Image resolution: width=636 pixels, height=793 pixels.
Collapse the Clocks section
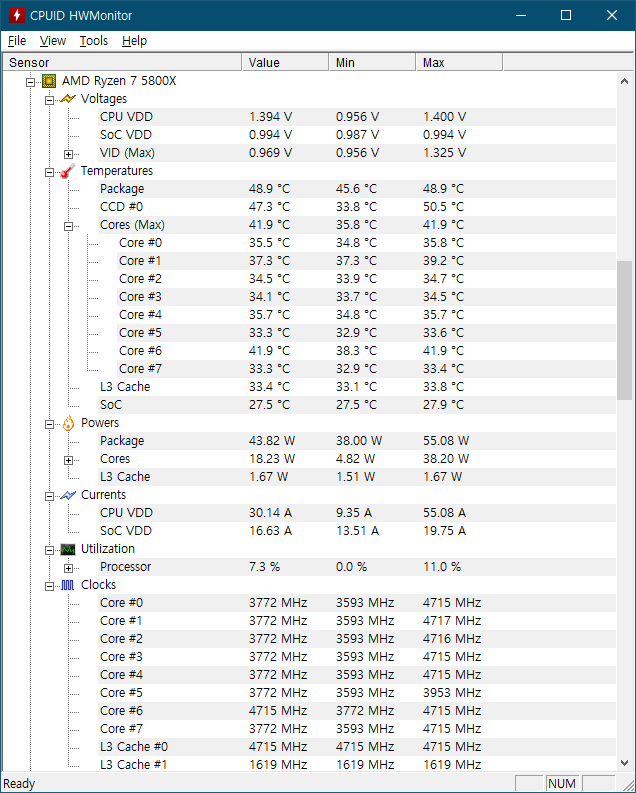(x=50, y=587)
